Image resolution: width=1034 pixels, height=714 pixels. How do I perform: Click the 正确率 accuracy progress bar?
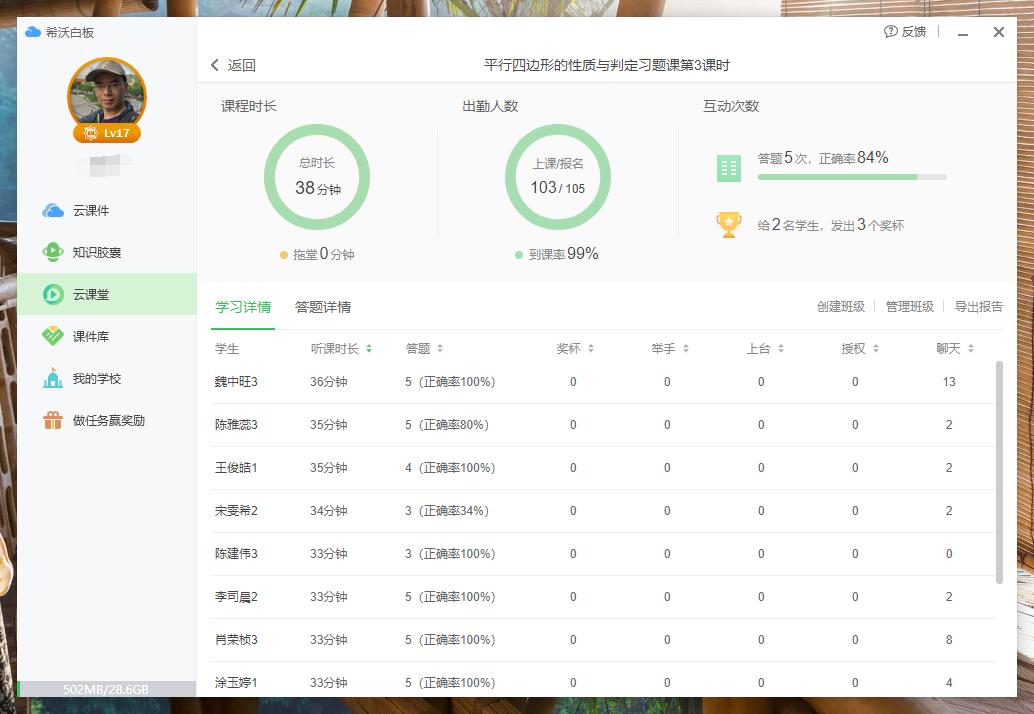click(852, 177)
